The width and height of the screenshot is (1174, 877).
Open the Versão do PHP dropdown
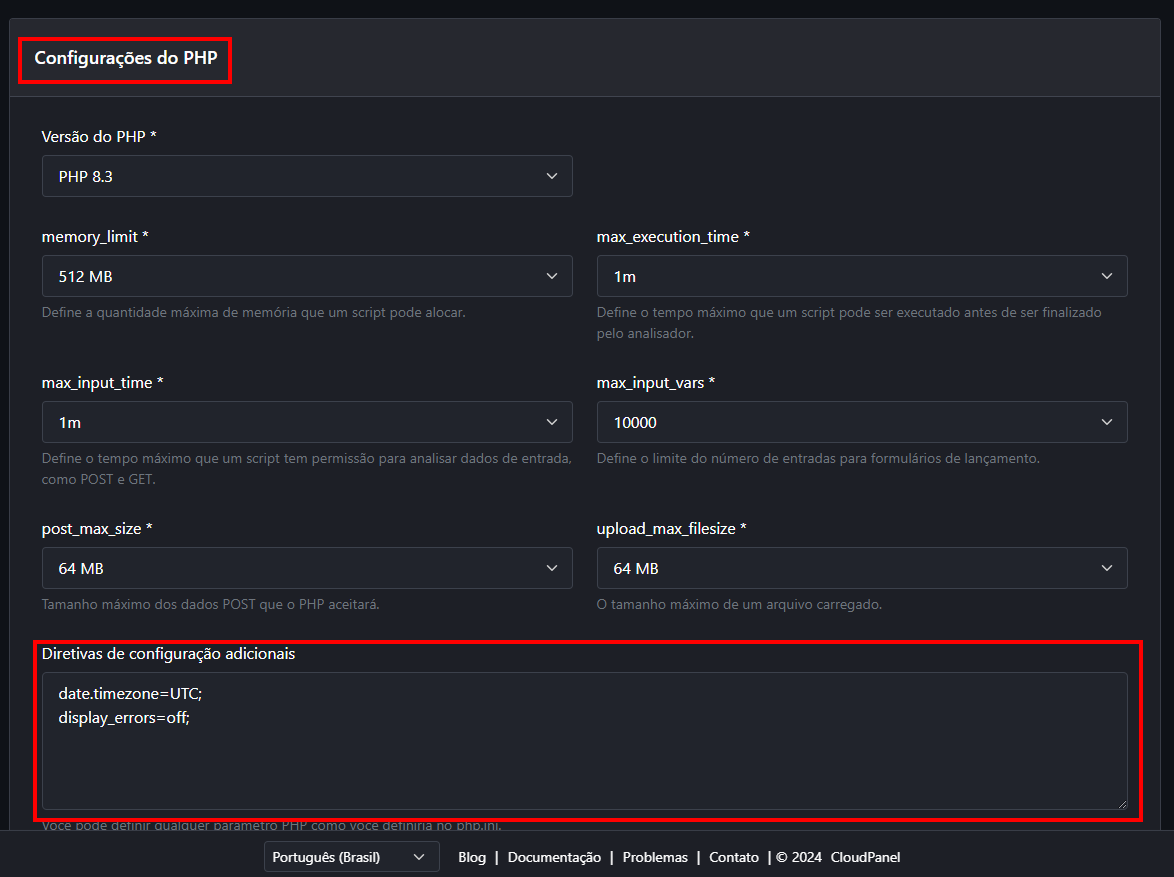[x=307, y=176]
